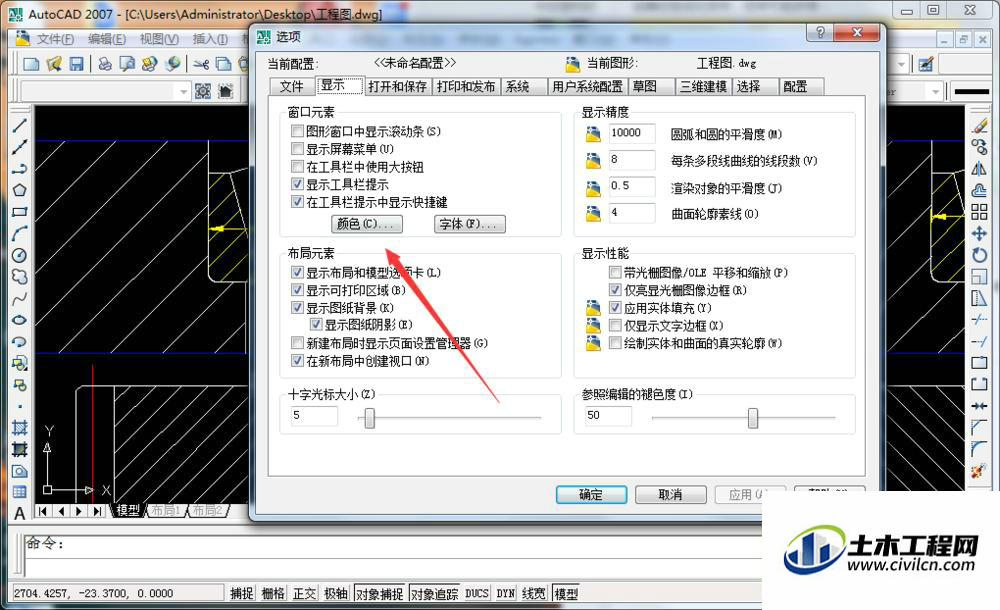This screenshot has width=1000, height=610.
Task: Uncheck 显示工具栏提示 checkbox
Action: click(x=297, y=184)
